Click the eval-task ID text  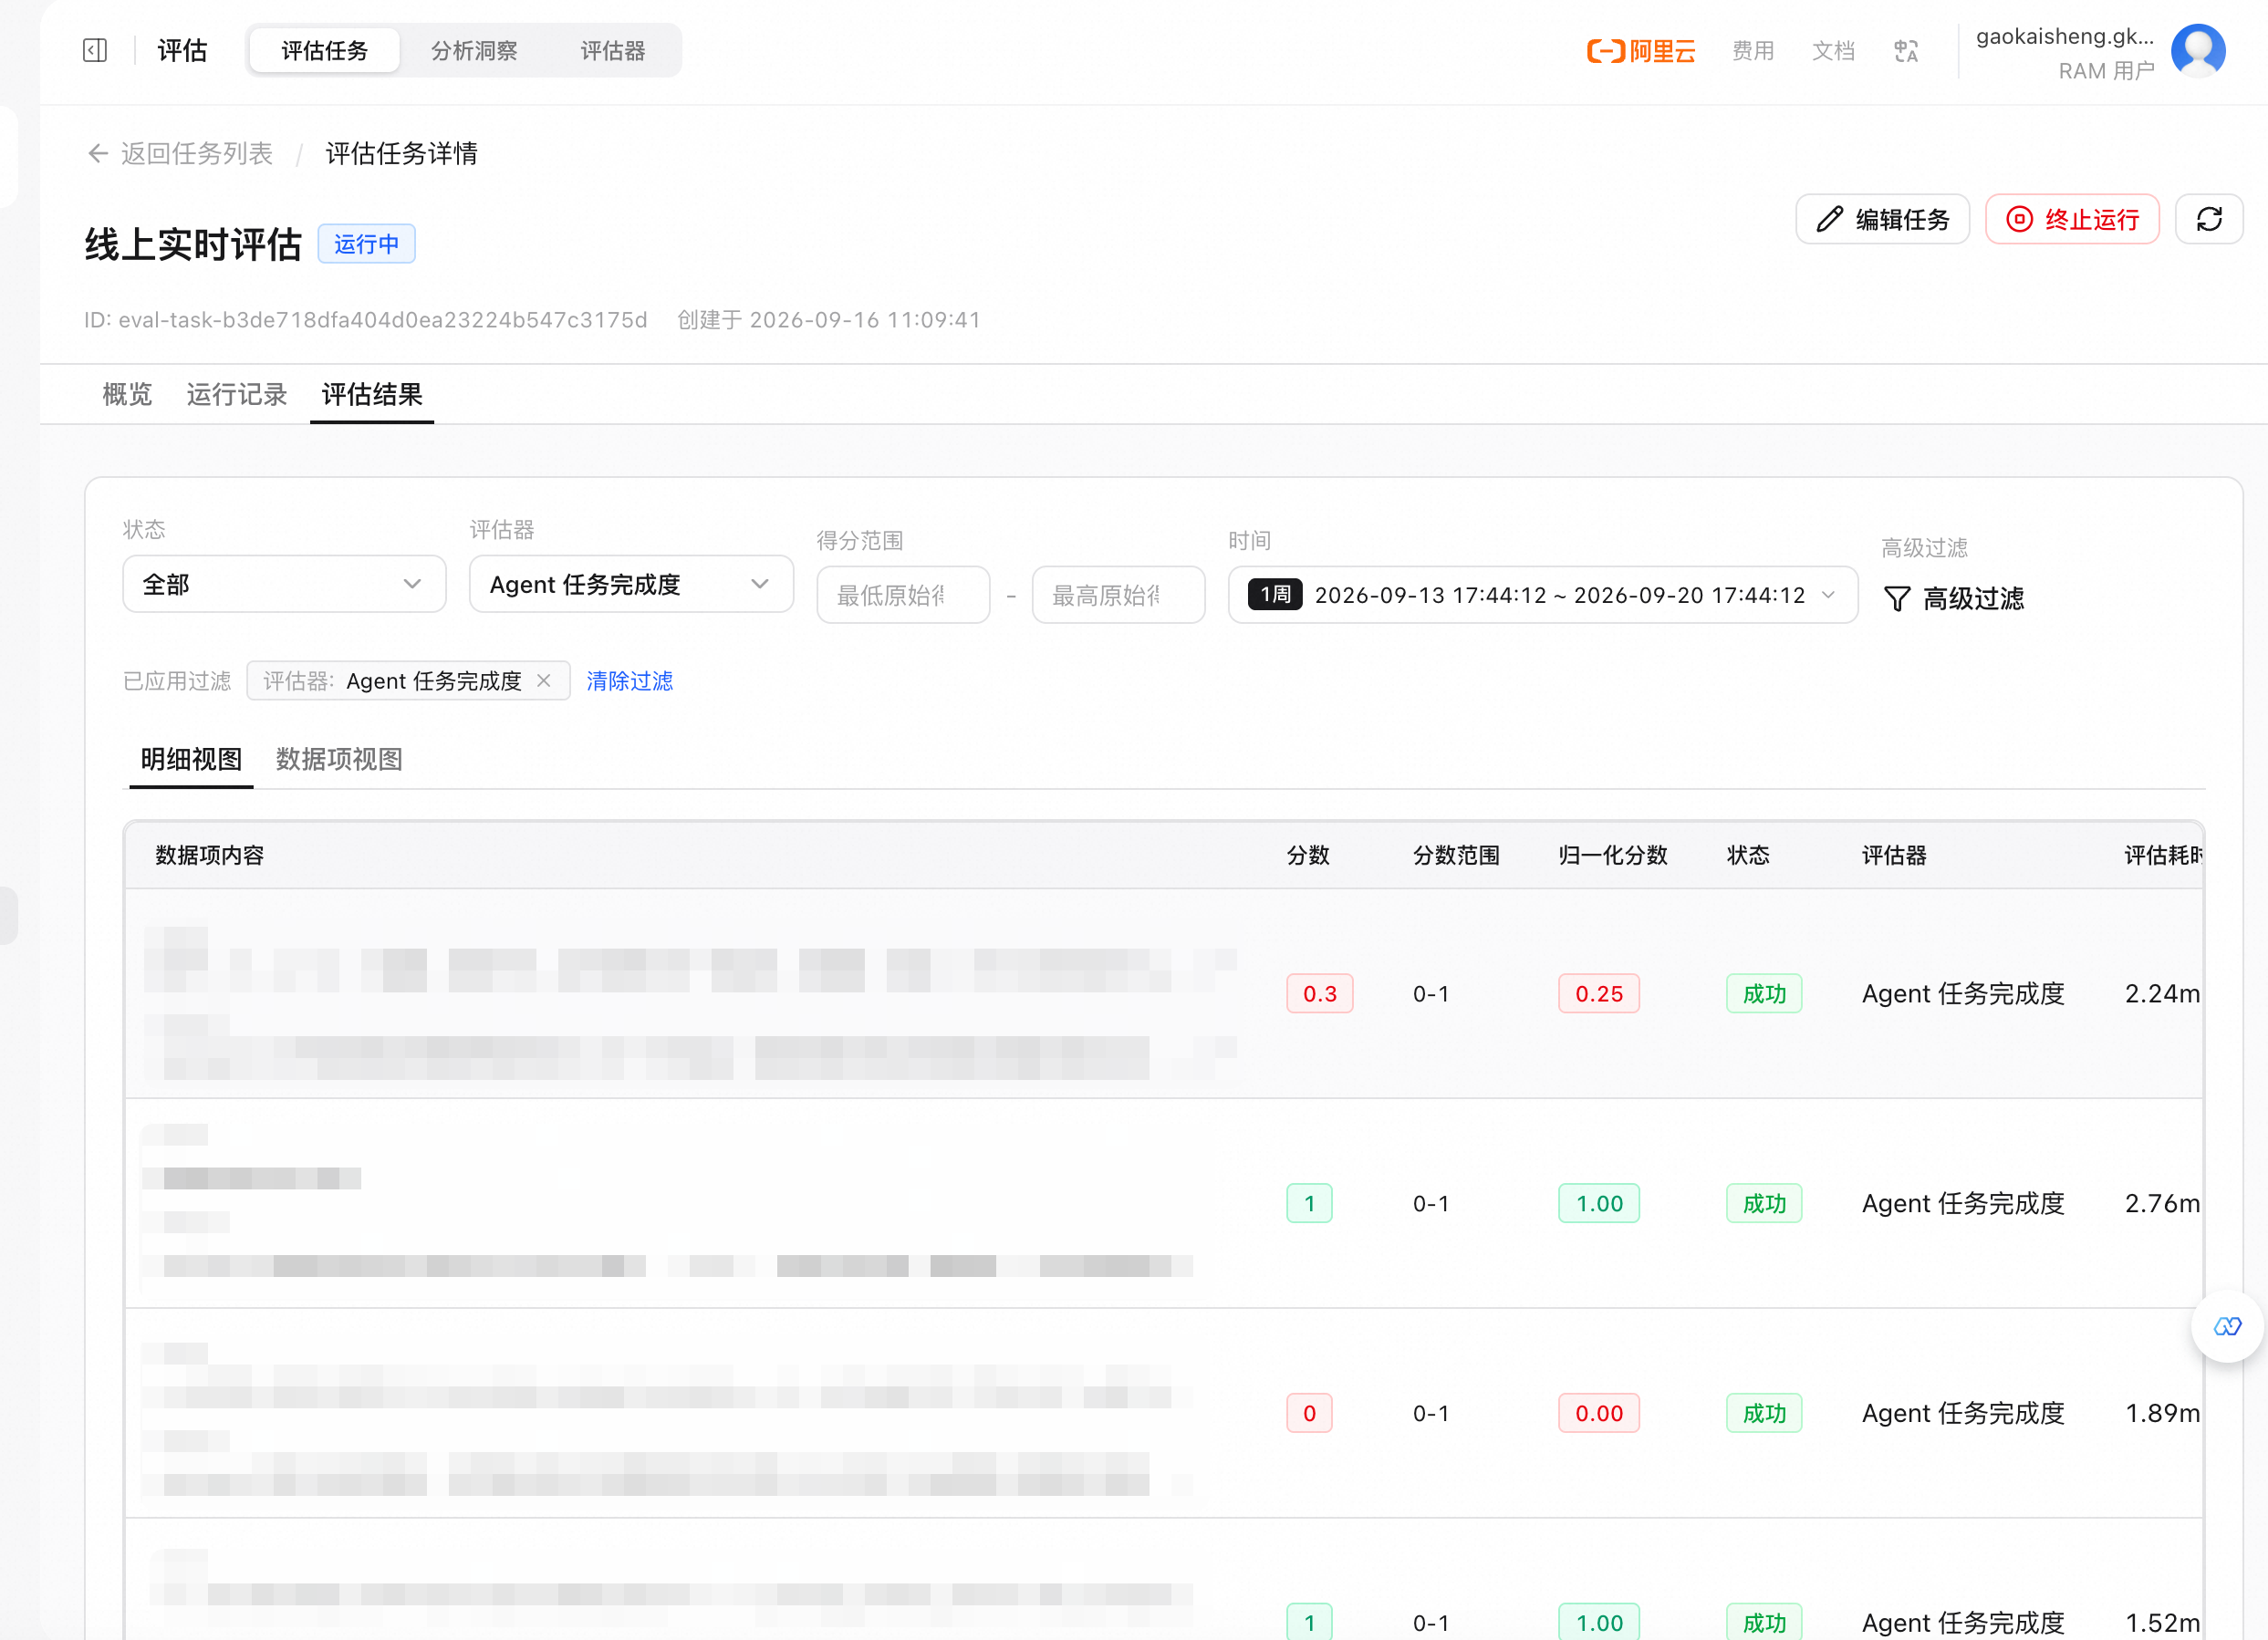click(x=366, y=319)
